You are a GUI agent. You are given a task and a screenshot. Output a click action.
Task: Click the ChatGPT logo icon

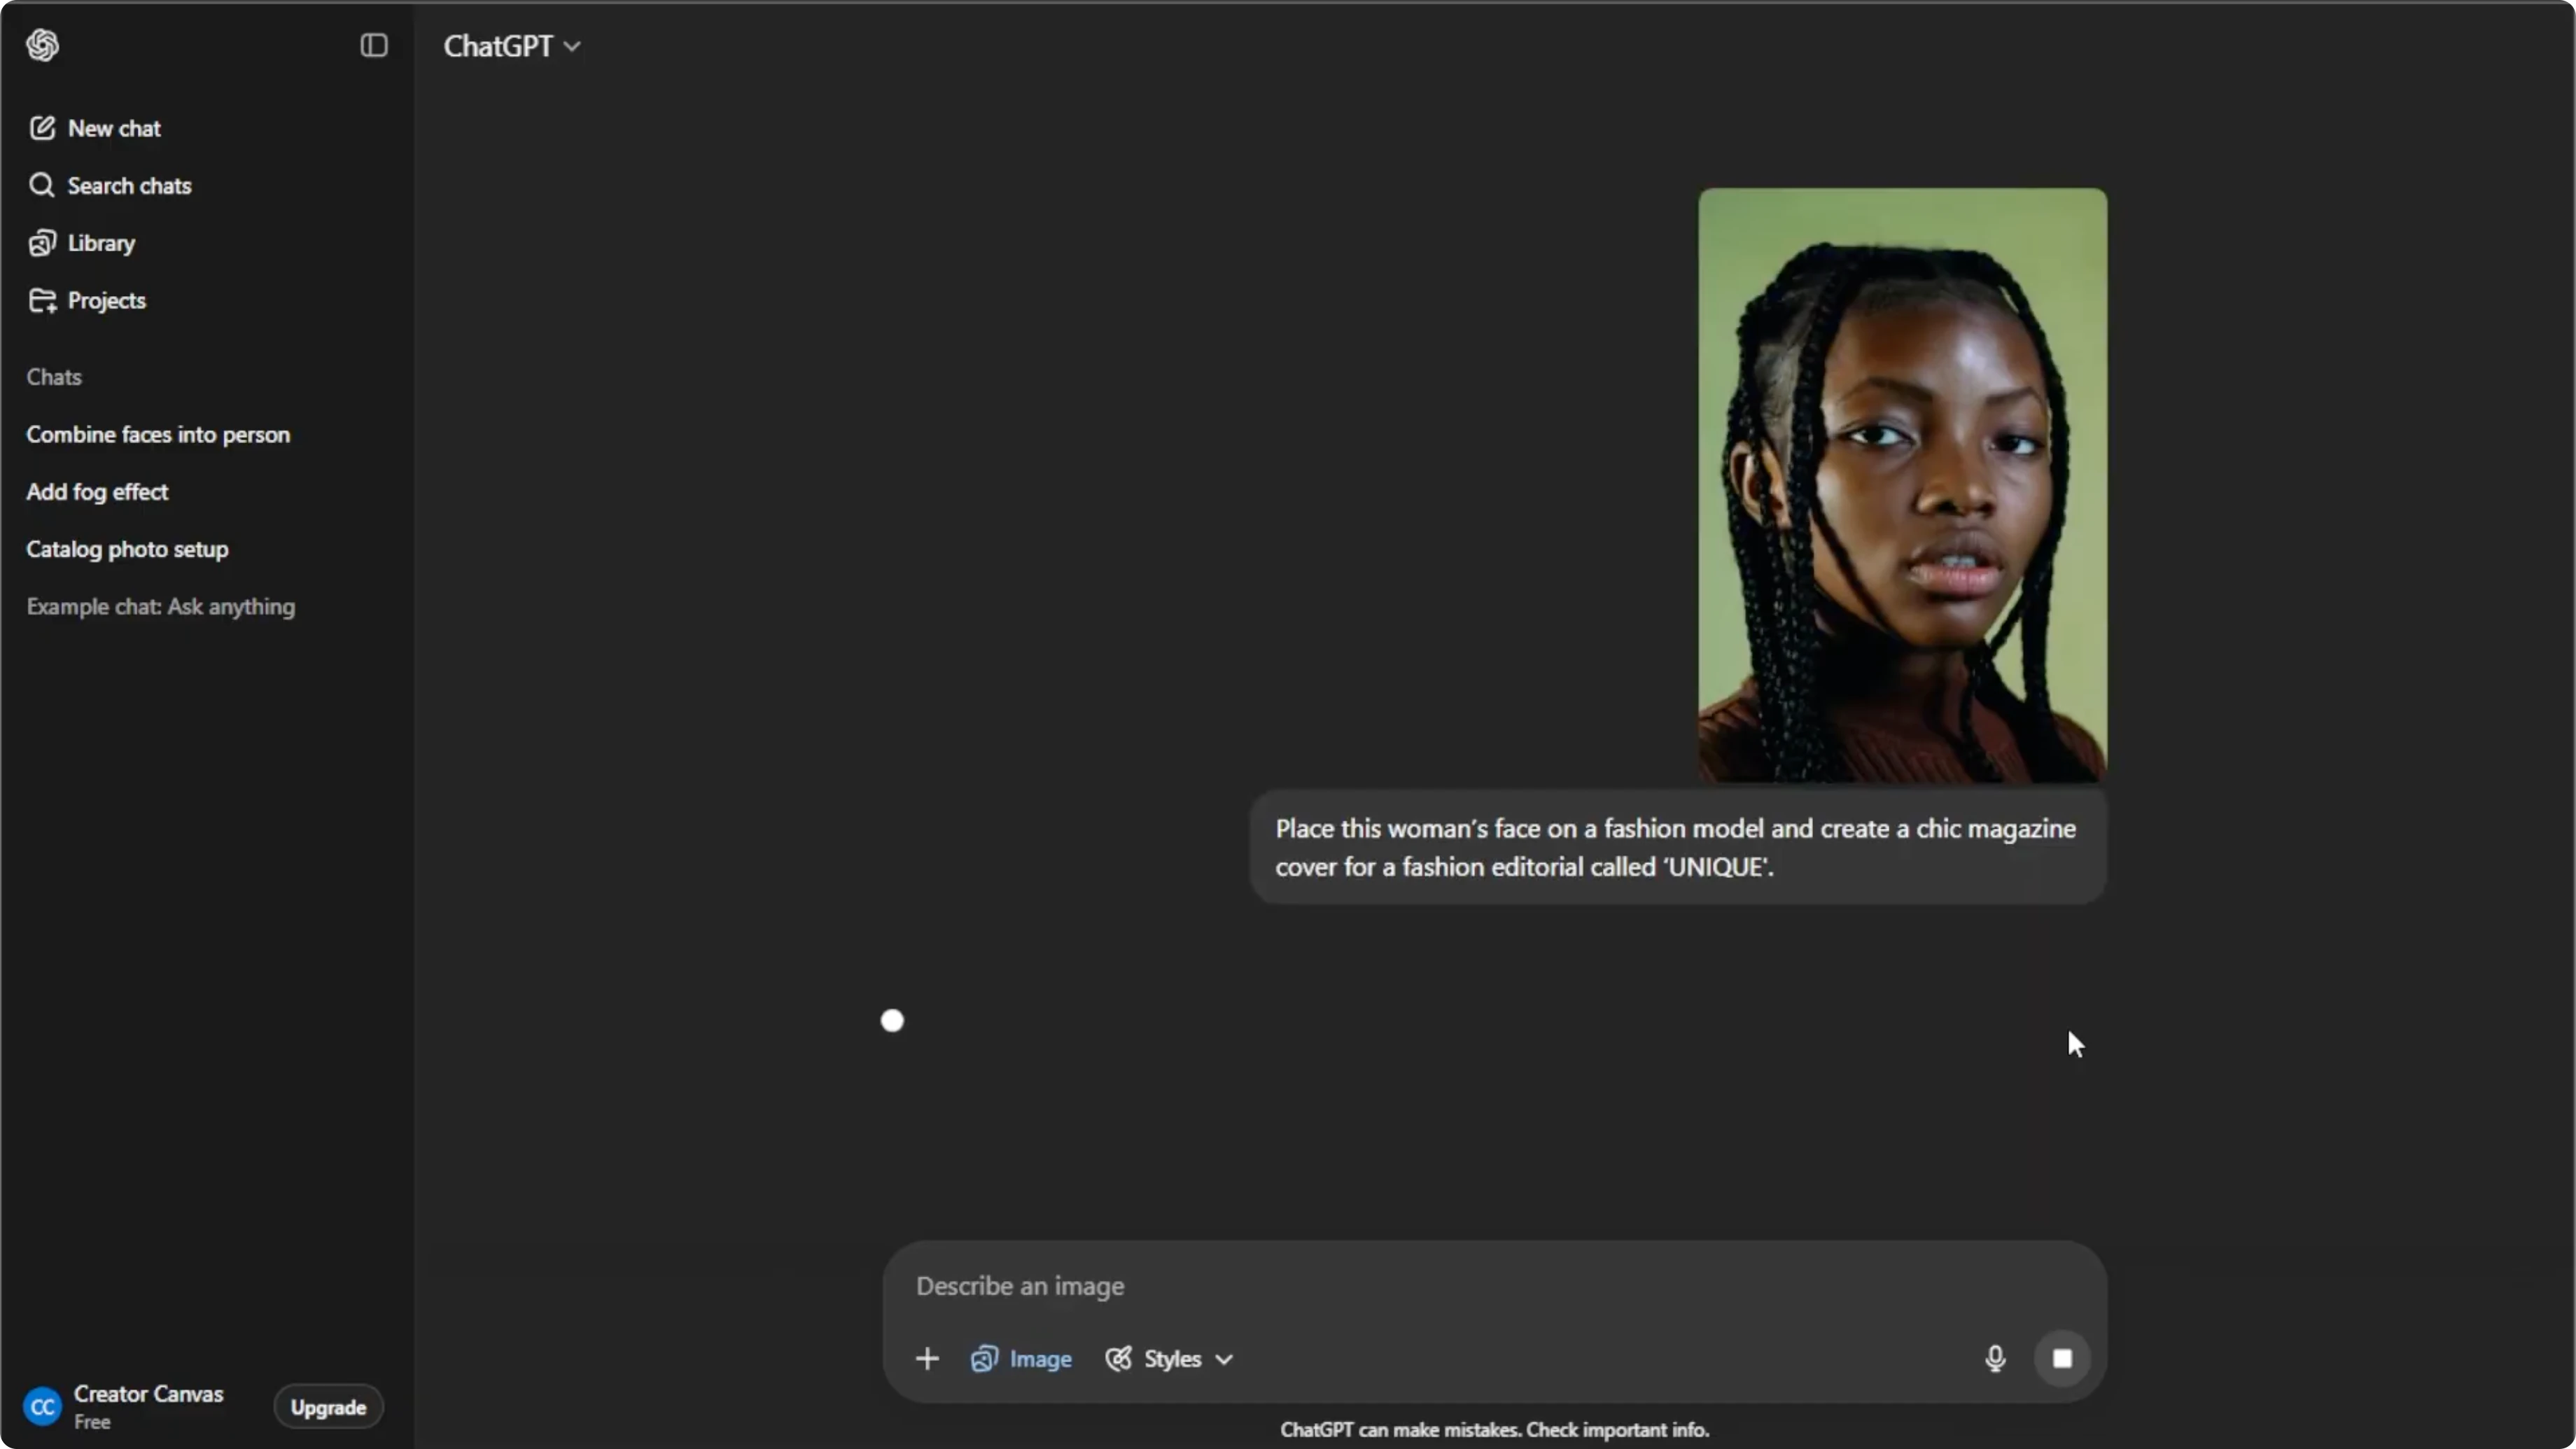click(x=43, y=45)
